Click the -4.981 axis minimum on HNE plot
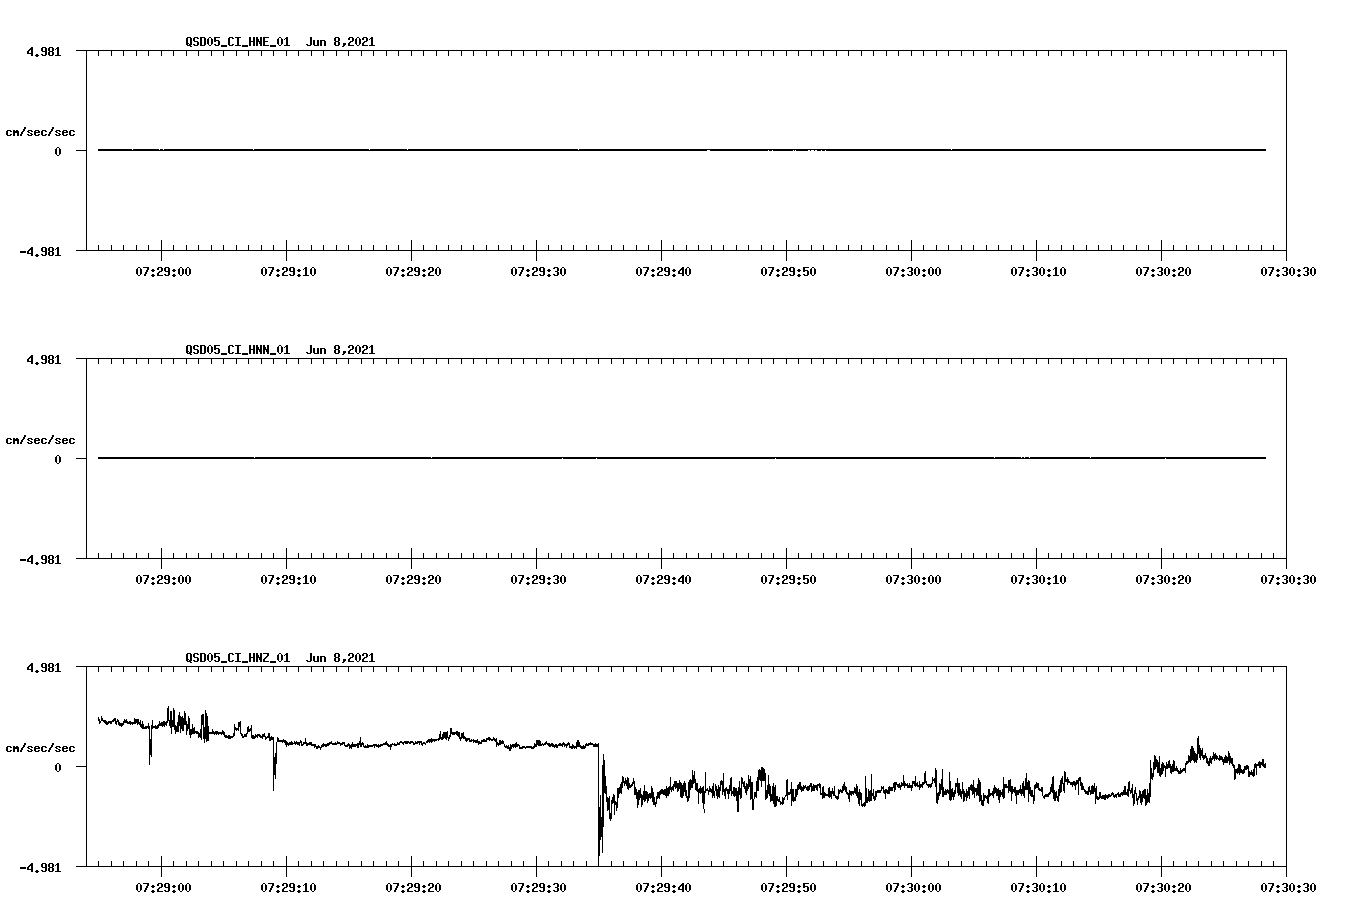 click(x=40, y=251)
